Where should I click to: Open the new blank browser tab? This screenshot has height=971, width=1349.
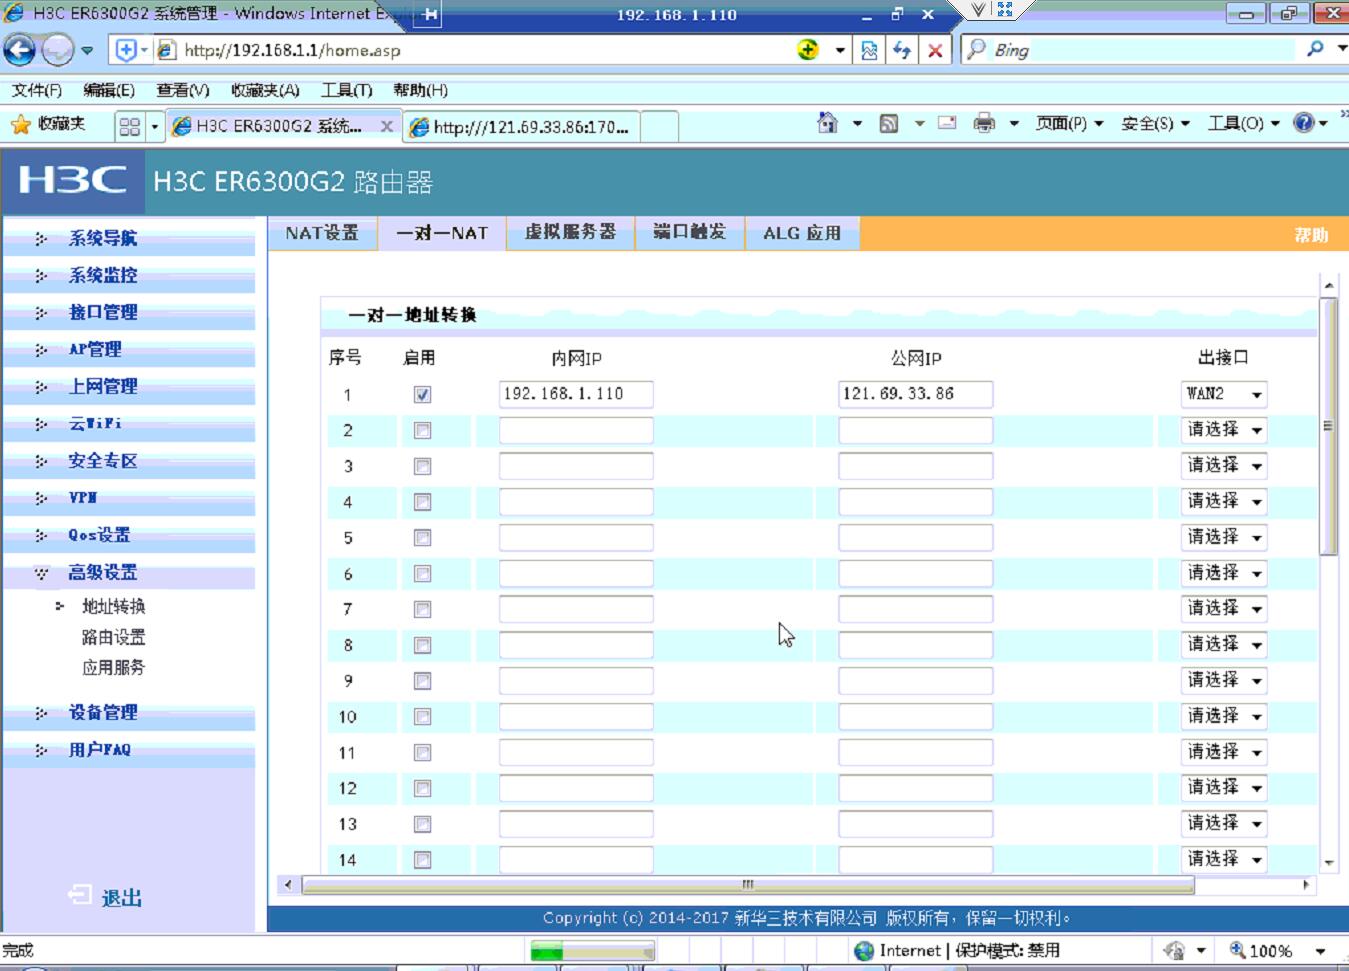point(659,127)
